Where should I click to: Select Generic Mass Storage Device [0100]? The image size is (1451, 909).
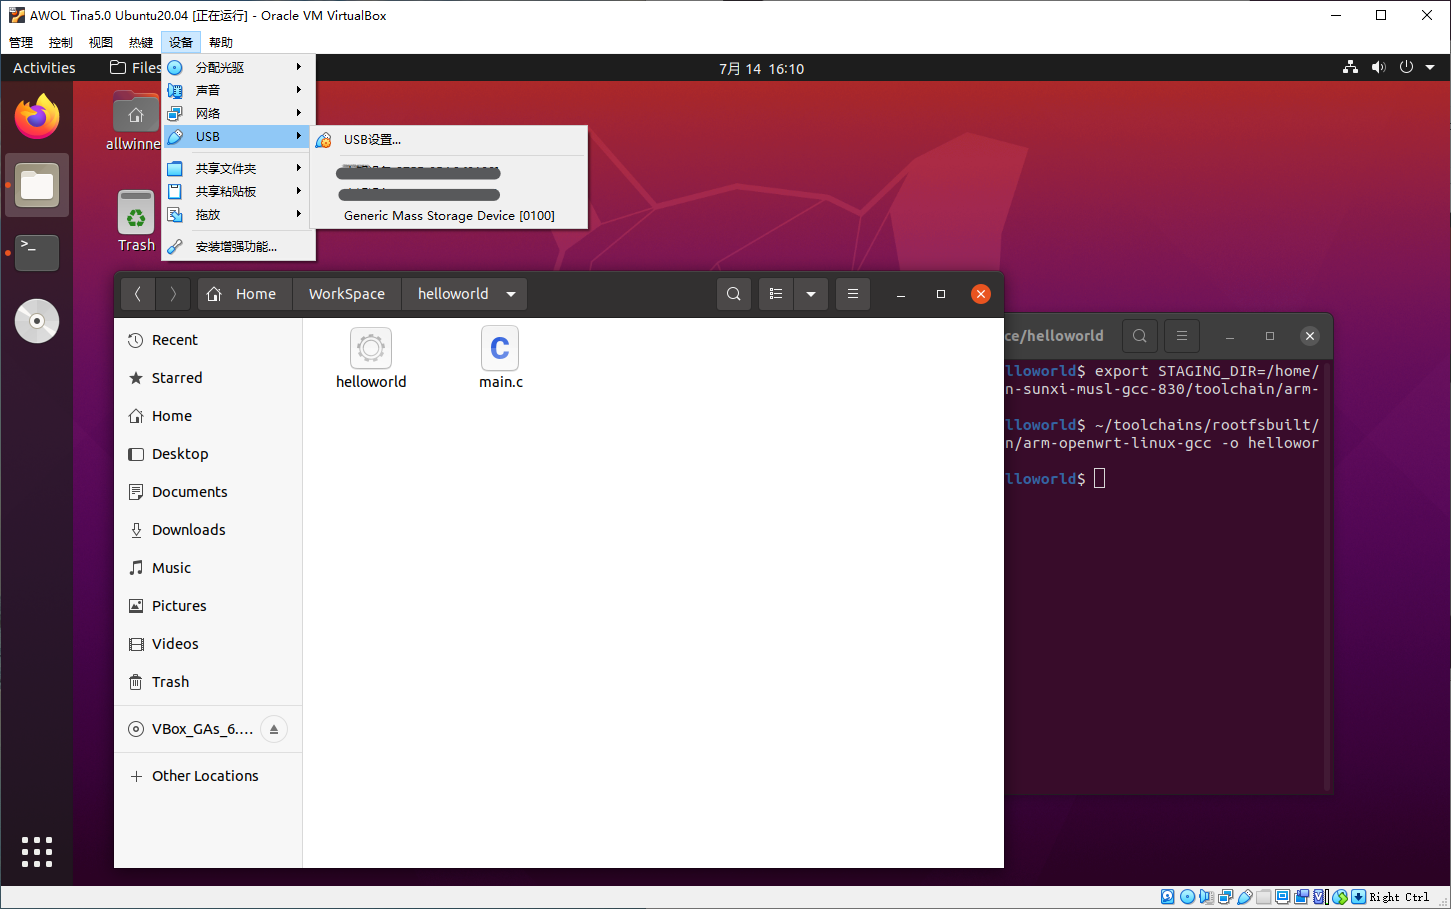pos(449,216)
